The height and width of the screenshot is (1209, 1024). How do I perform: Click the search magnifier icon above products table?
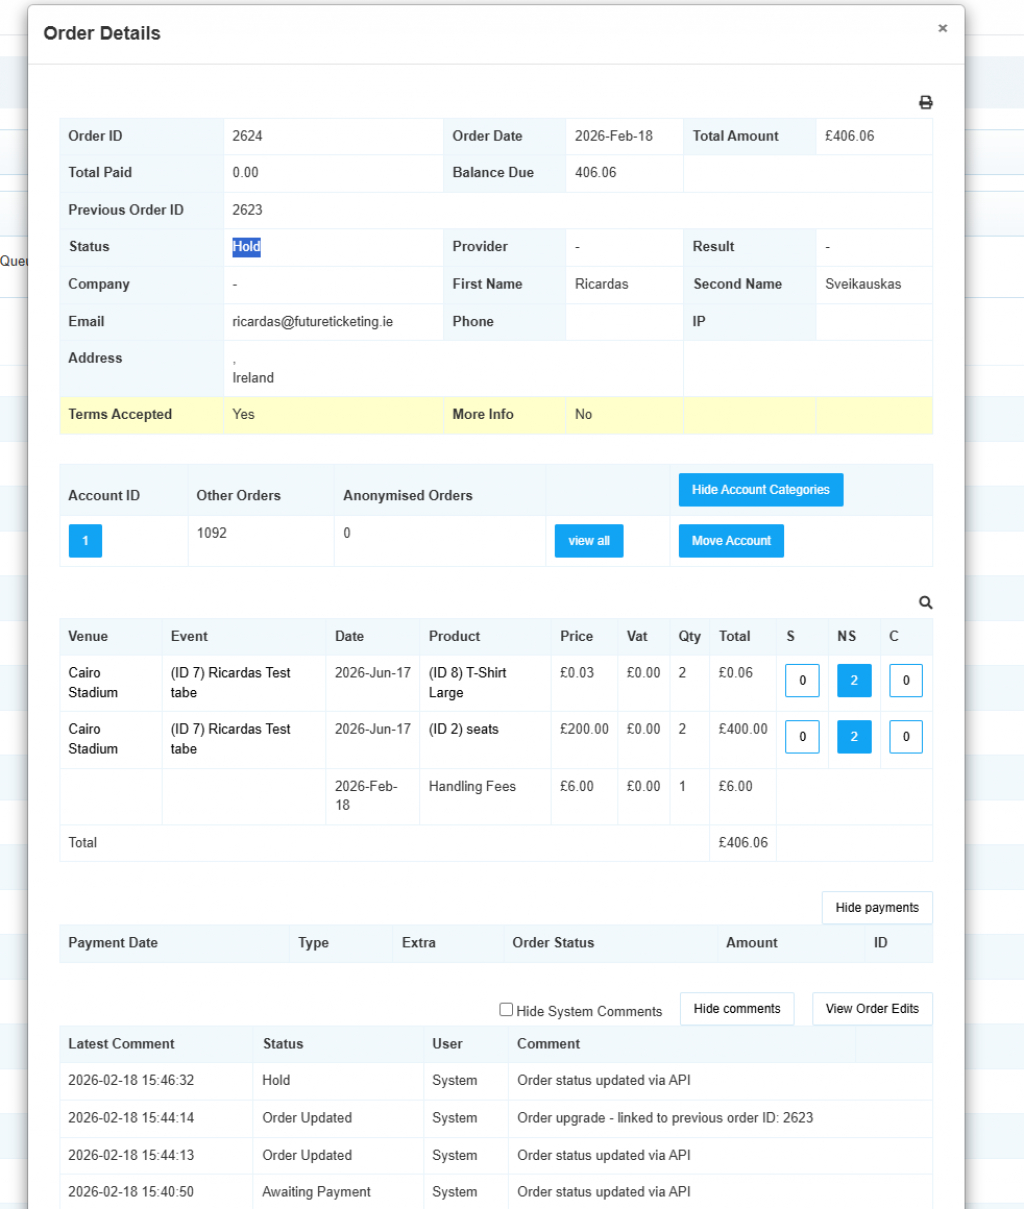pos(926,602)
